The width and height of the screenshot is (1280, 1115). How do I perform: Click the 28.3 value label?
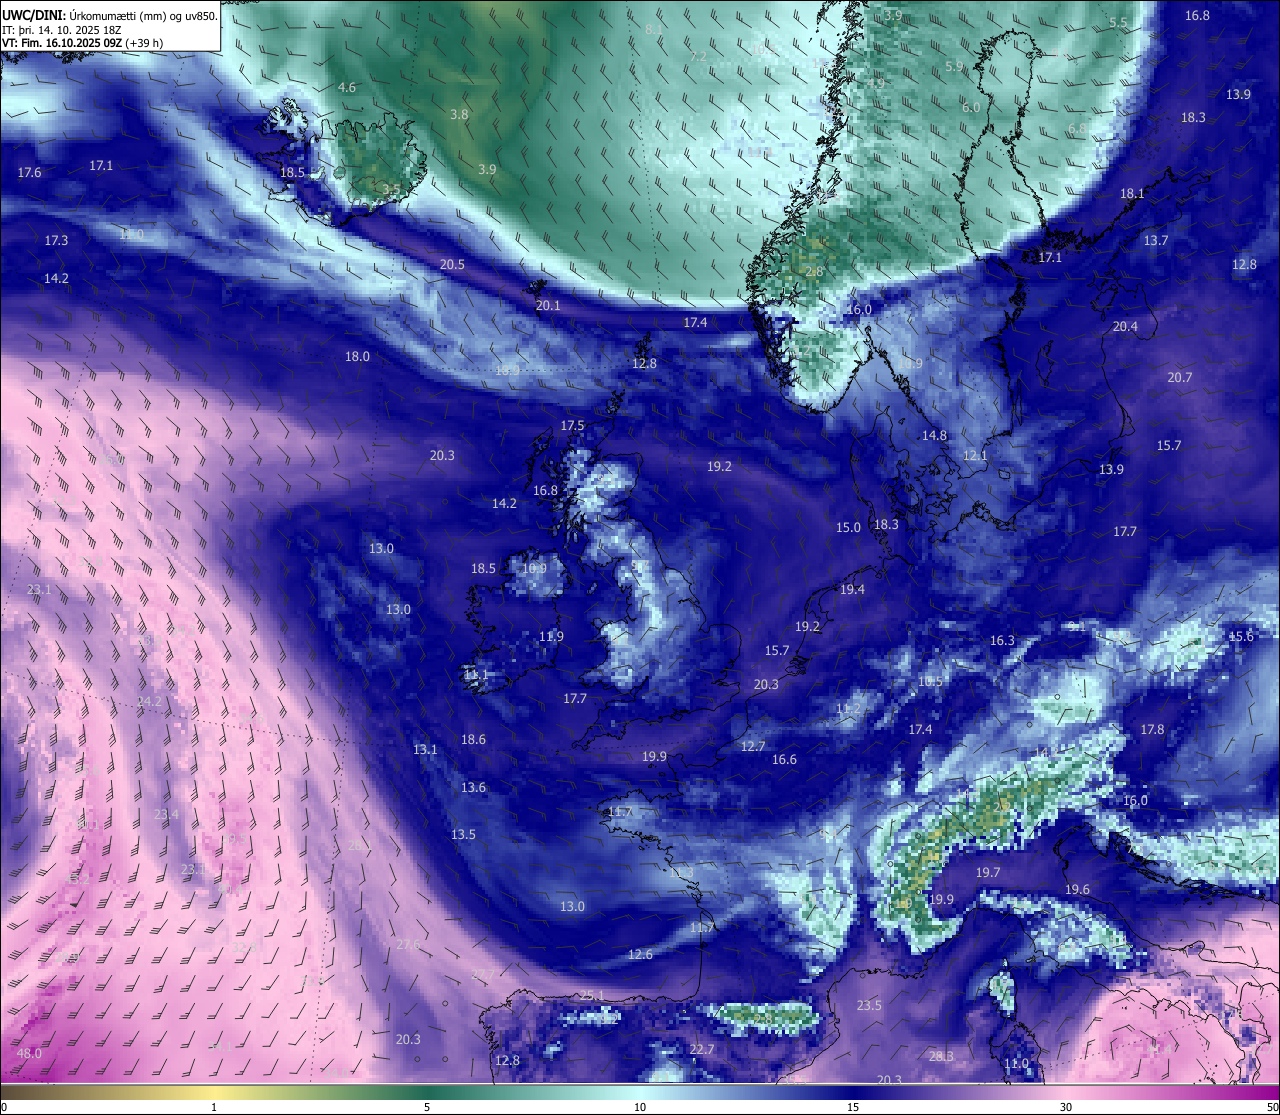[x=941, y=1055]
